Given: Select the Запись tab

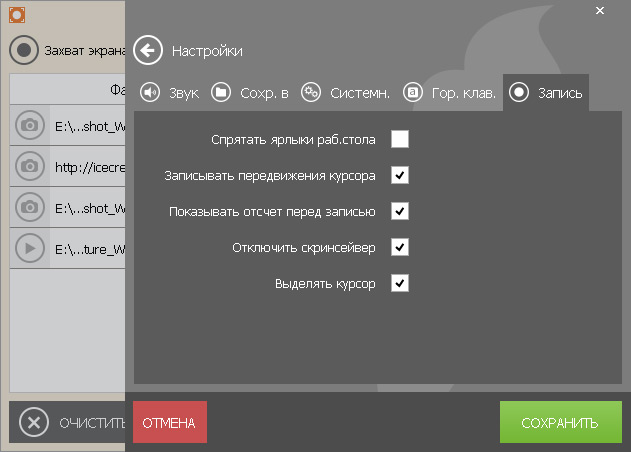Looking at the screenshot, I should tap(546, 93).
